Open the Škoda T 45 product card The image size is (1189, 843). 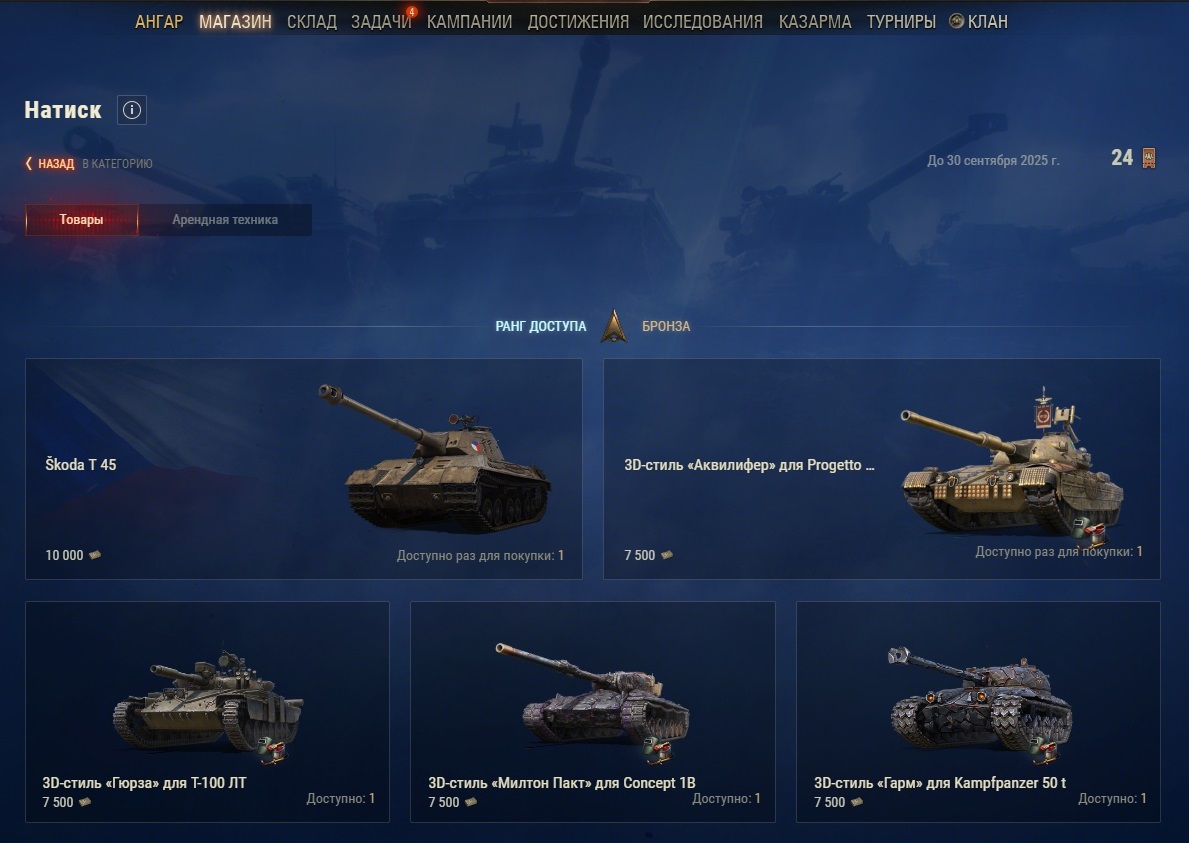coord(303,469)
